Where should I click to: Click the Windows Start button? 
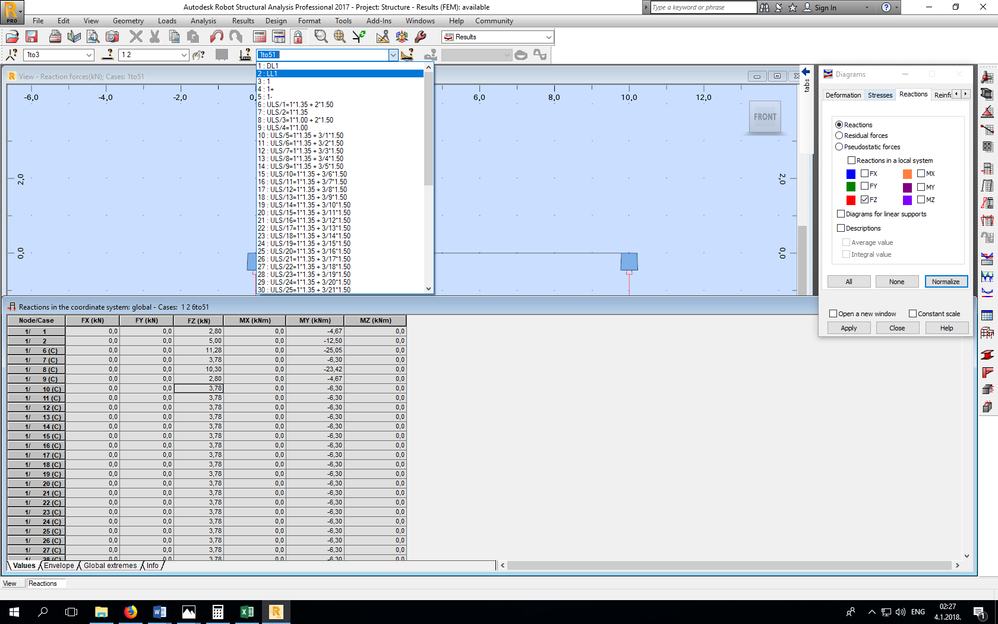(13, 612)
